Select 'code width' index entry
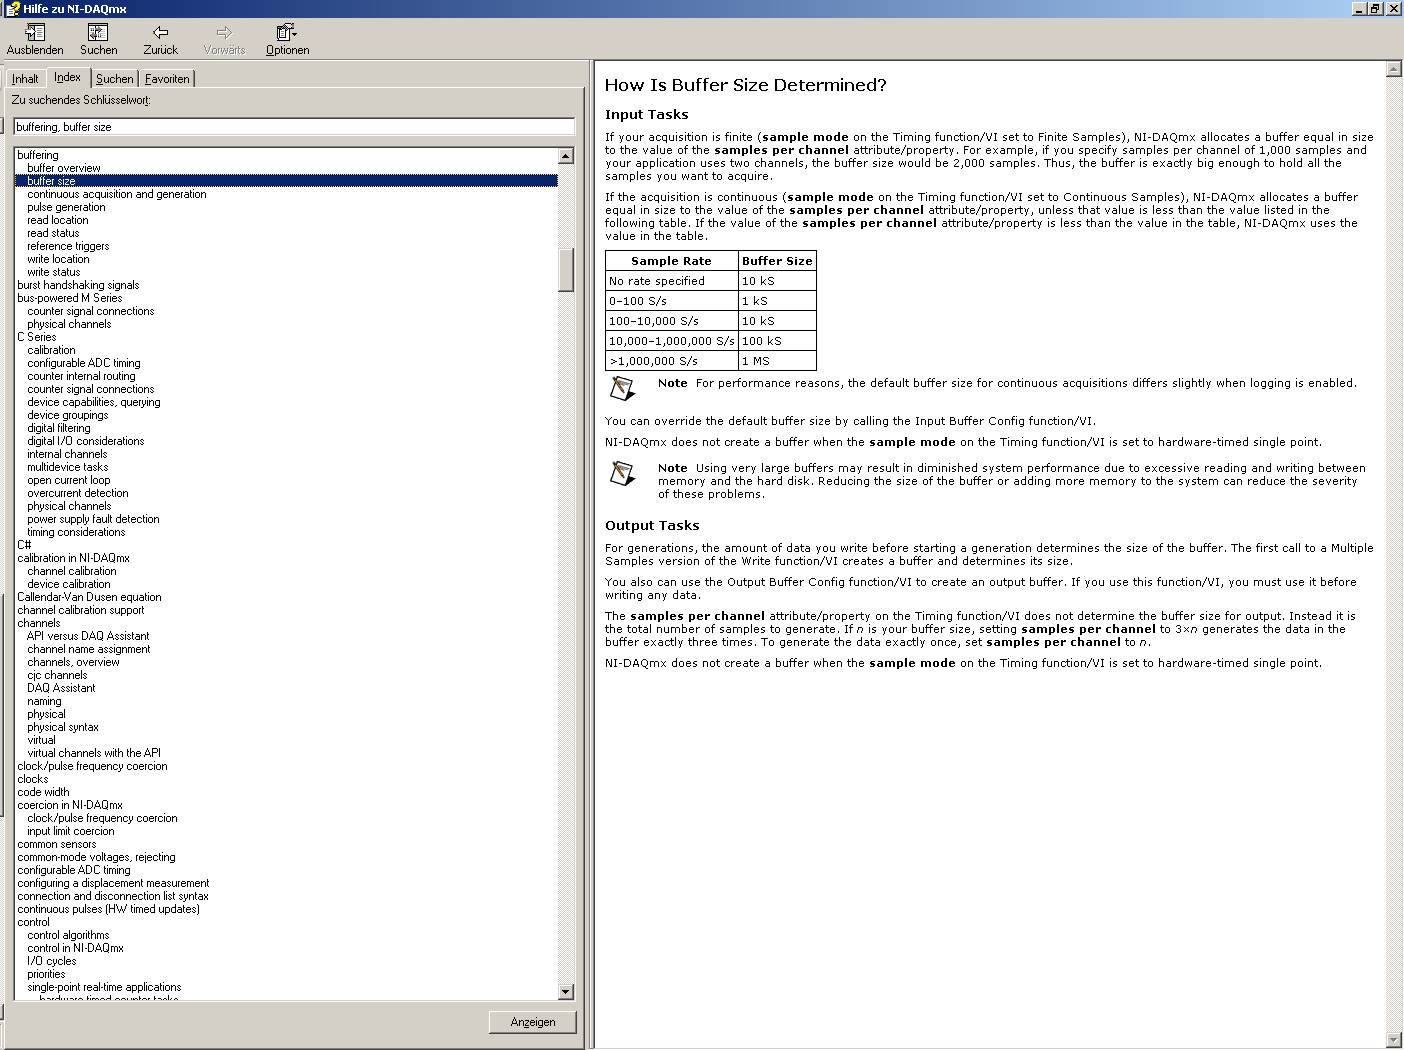The width and height of the screenshot is (1404, 1050). pos(43,792)
